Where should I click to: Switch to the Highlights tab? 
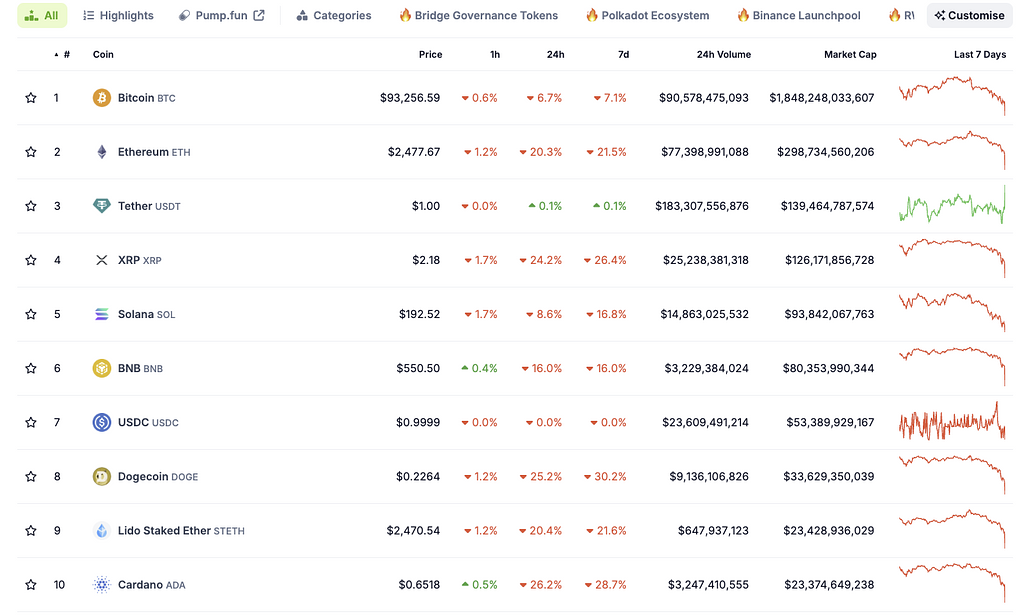pos(118,16)
